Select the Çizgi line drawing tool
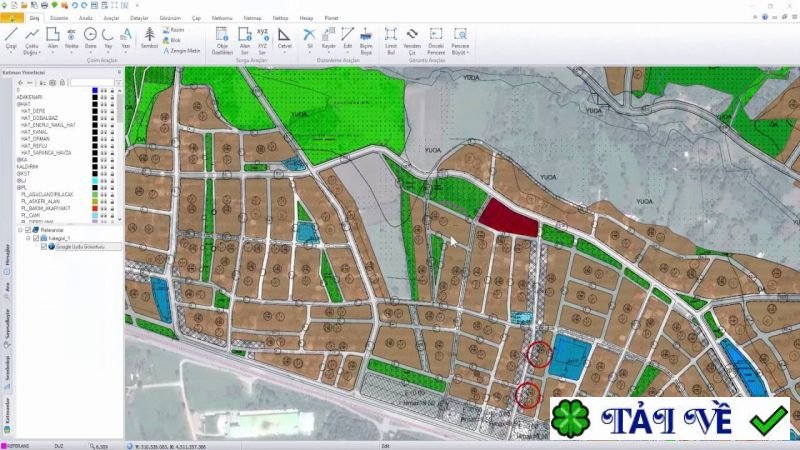Image resolution: width=800 pixels, height=450 pixels. 11,40
